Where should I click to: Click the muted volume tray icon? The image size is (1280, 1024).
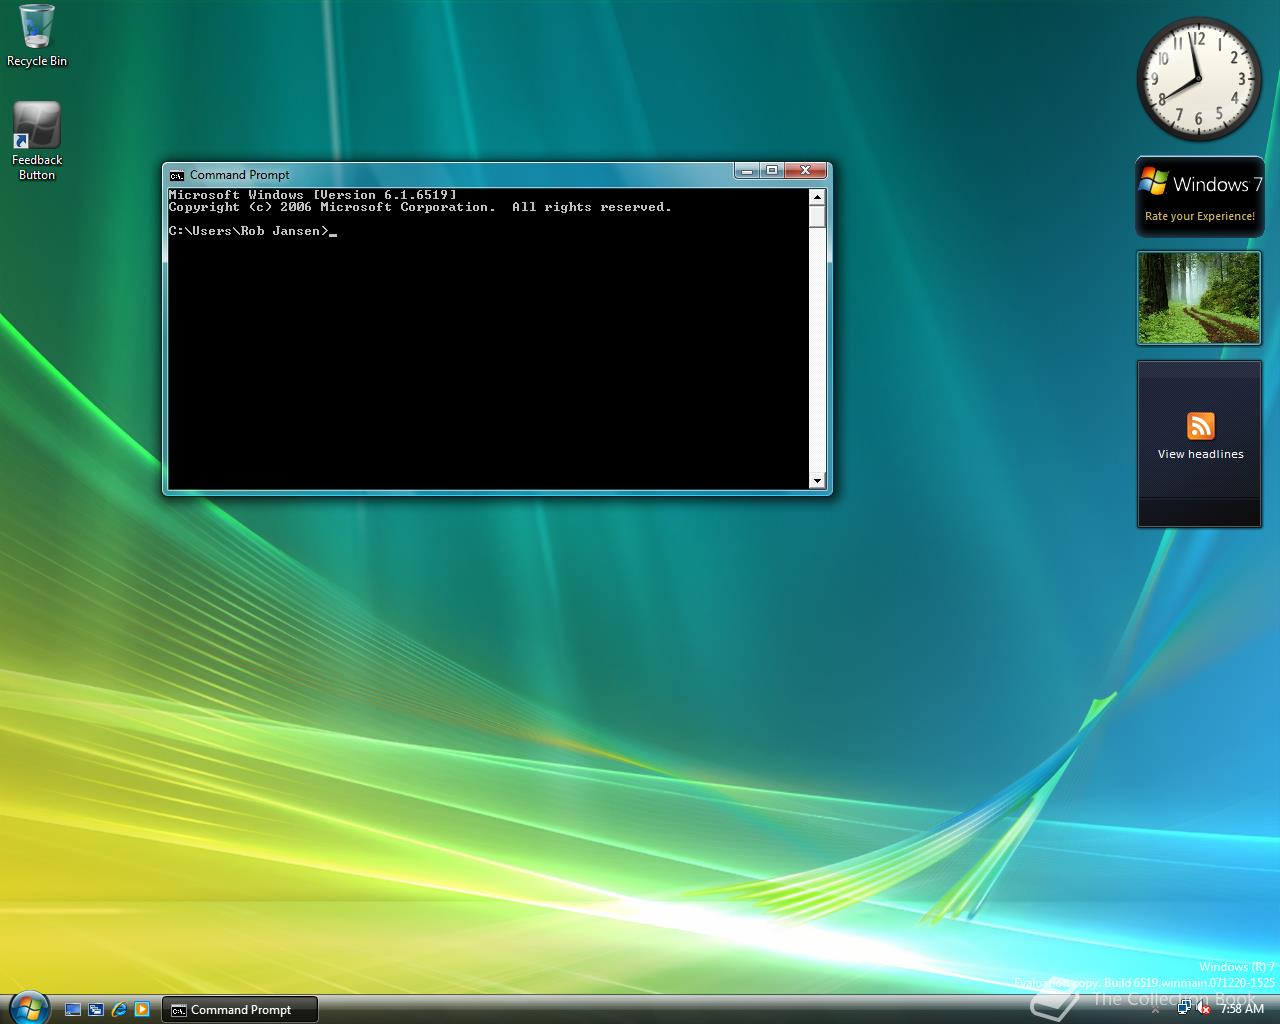coord(1203,1009)
